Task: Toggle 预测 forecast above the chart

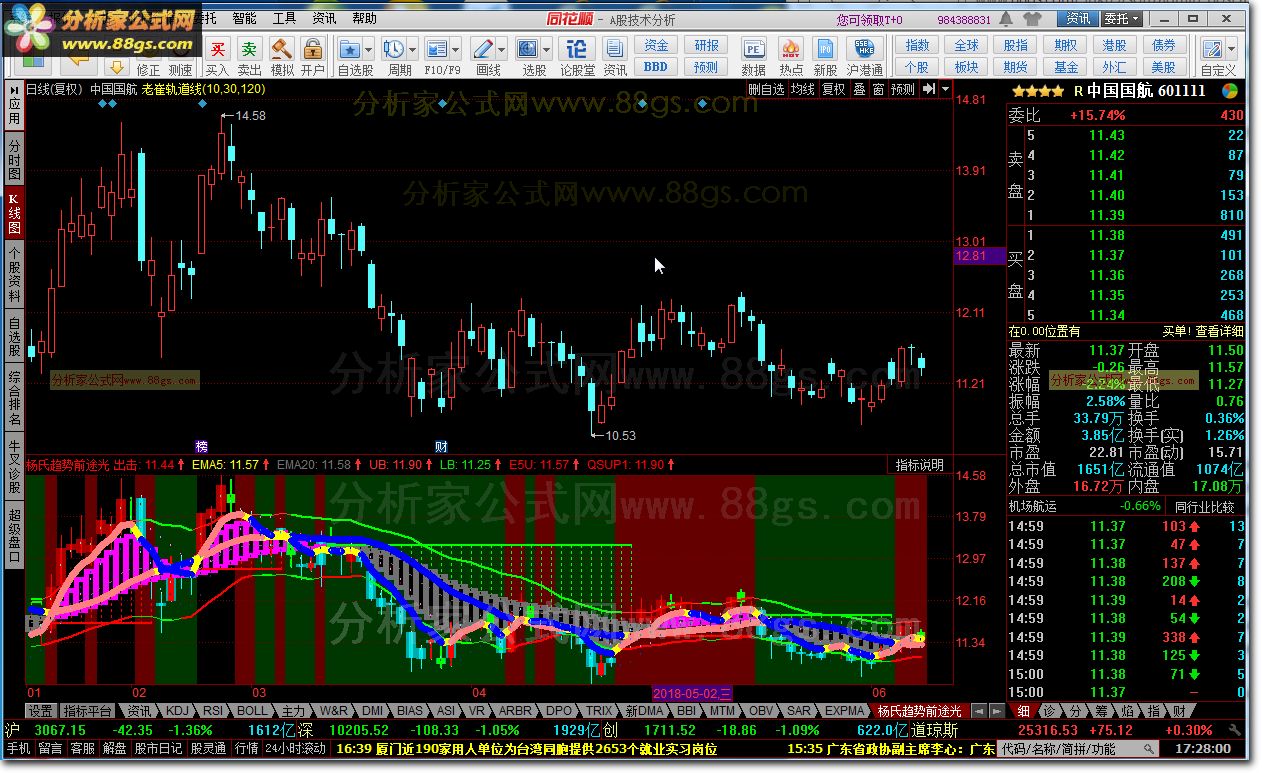Action: click(x=903, y=89)
